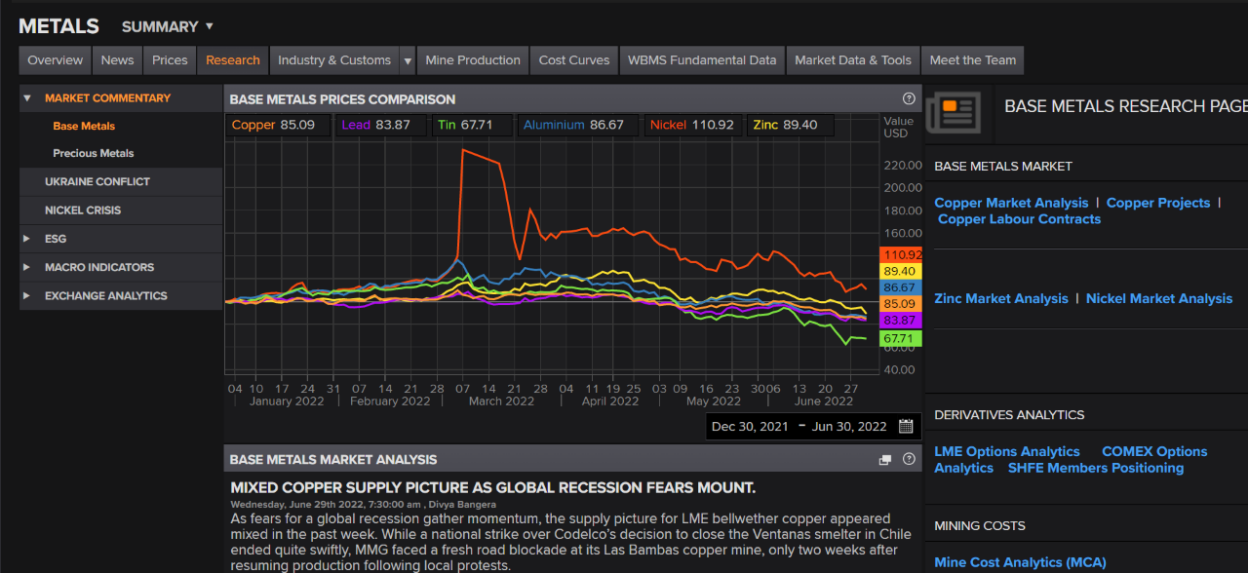Open Copper Labour Contracts link
This screenshot has height=573, width=1248.
tap(1019, 219)
